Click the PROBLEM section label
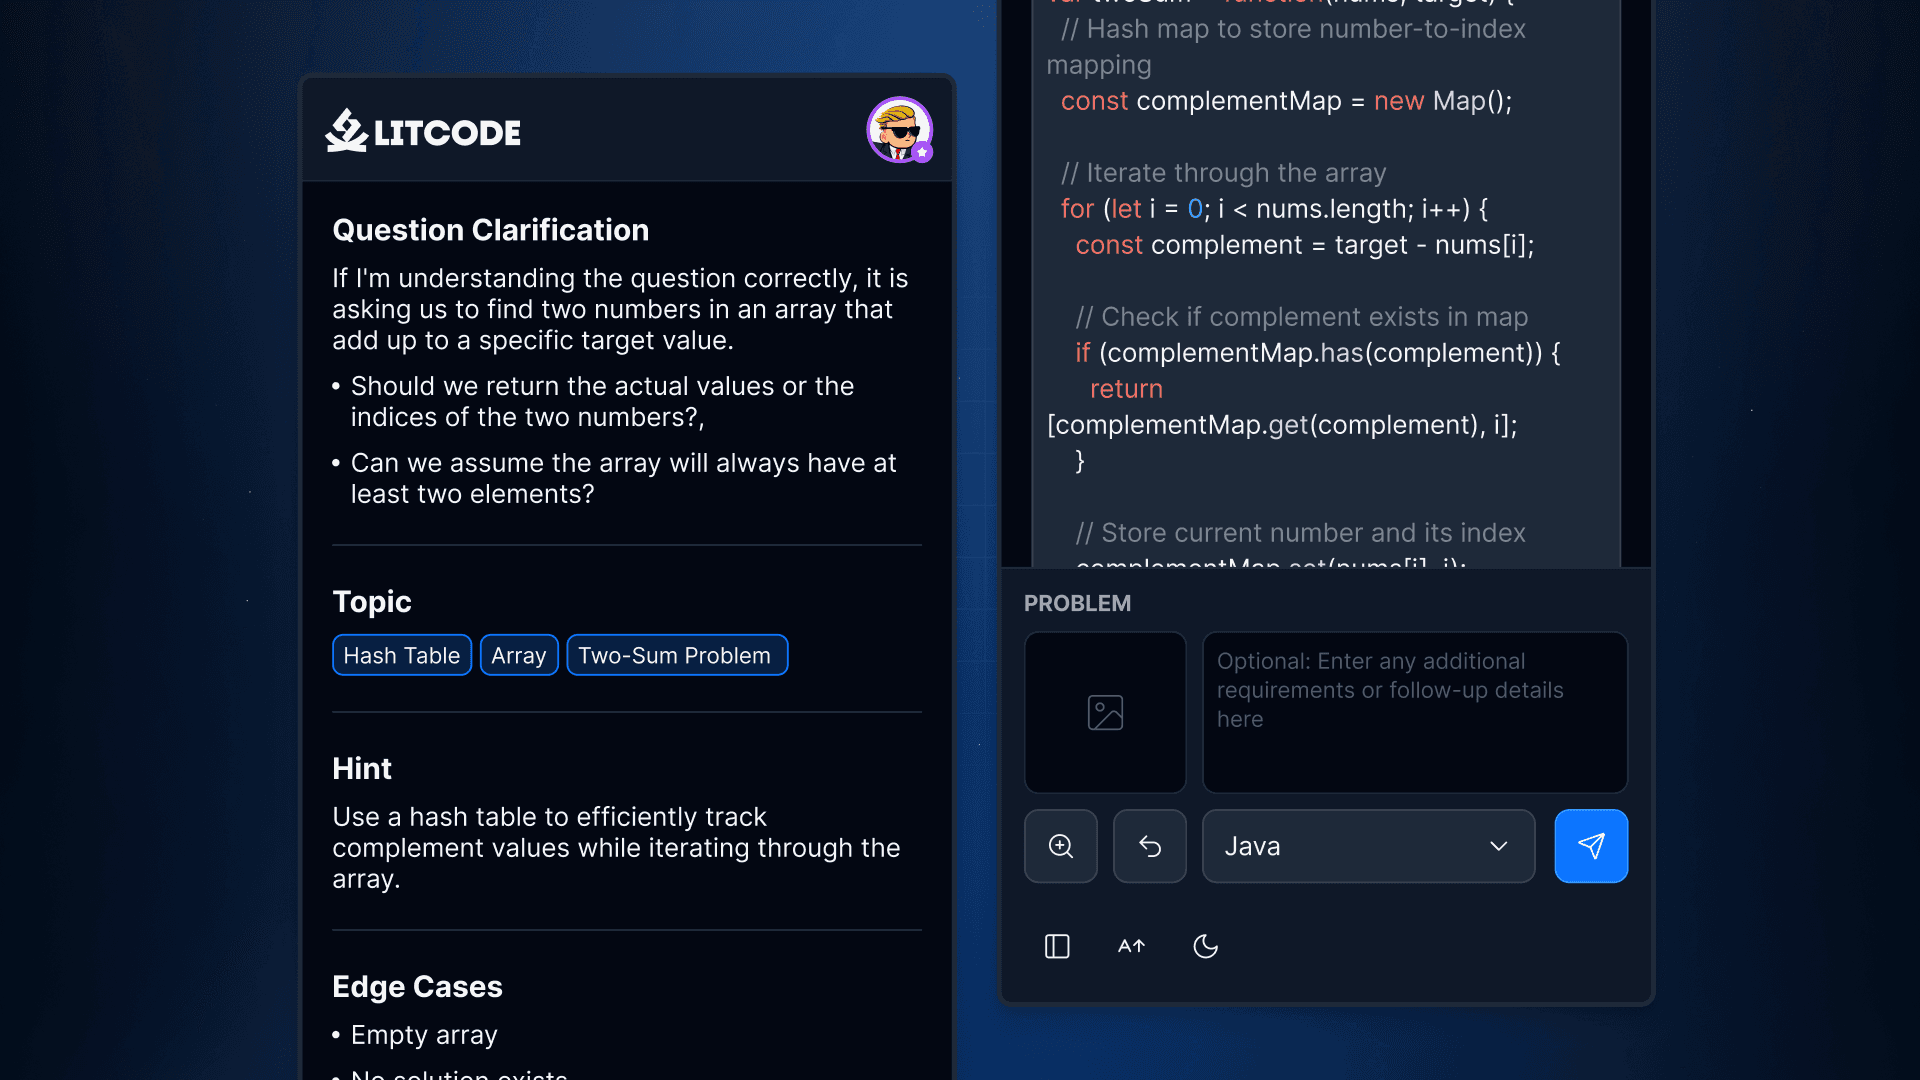1920x1080 pixels. (1077, 603)
